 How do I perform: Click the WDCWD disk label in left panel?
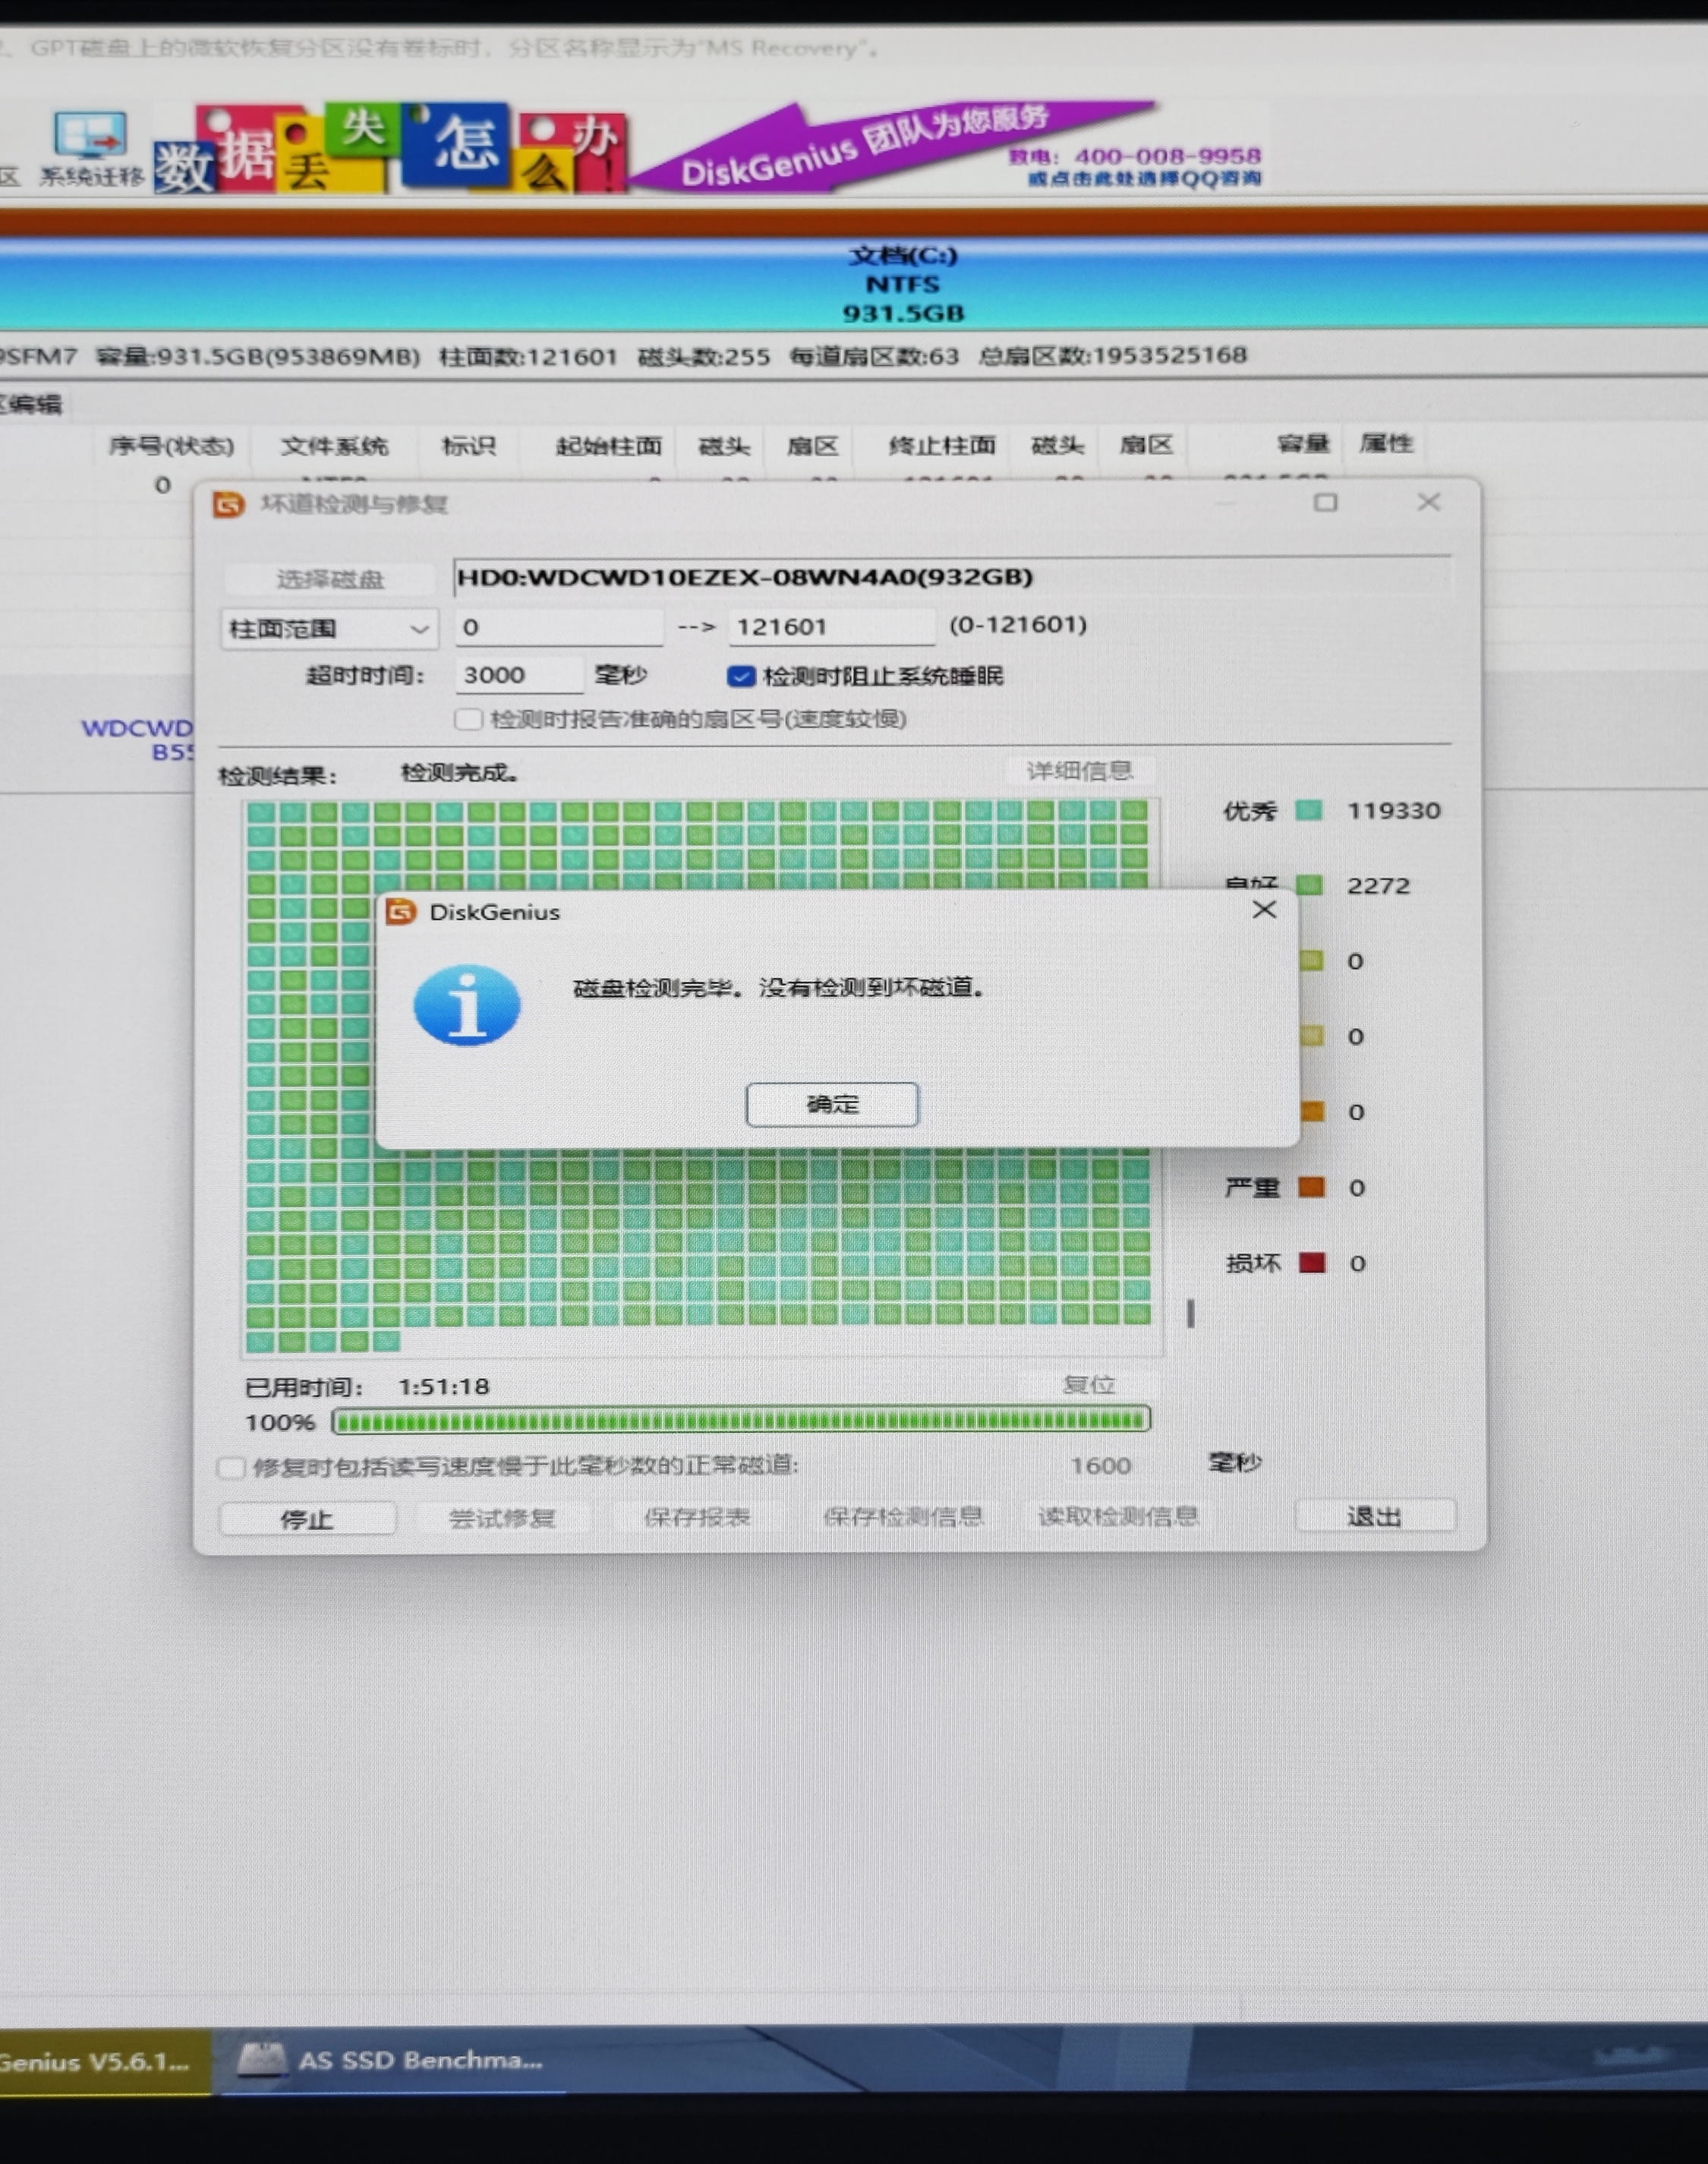click(x=138, y=739)
